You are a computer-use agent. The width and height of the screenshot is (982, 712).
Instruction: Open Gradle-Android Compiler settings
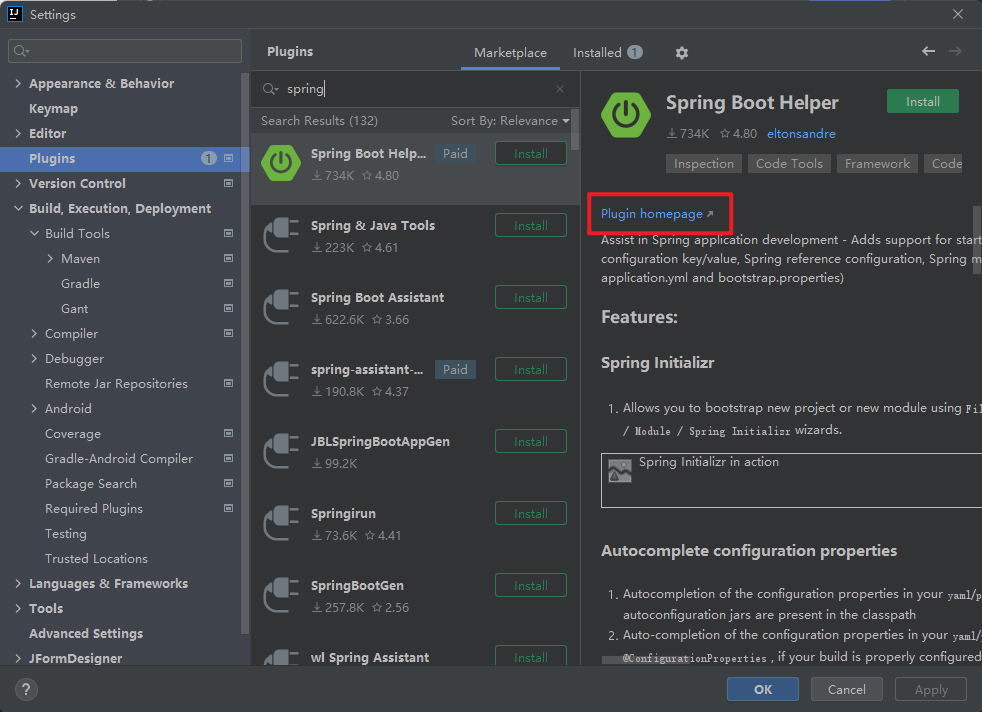tap(119, 459)
